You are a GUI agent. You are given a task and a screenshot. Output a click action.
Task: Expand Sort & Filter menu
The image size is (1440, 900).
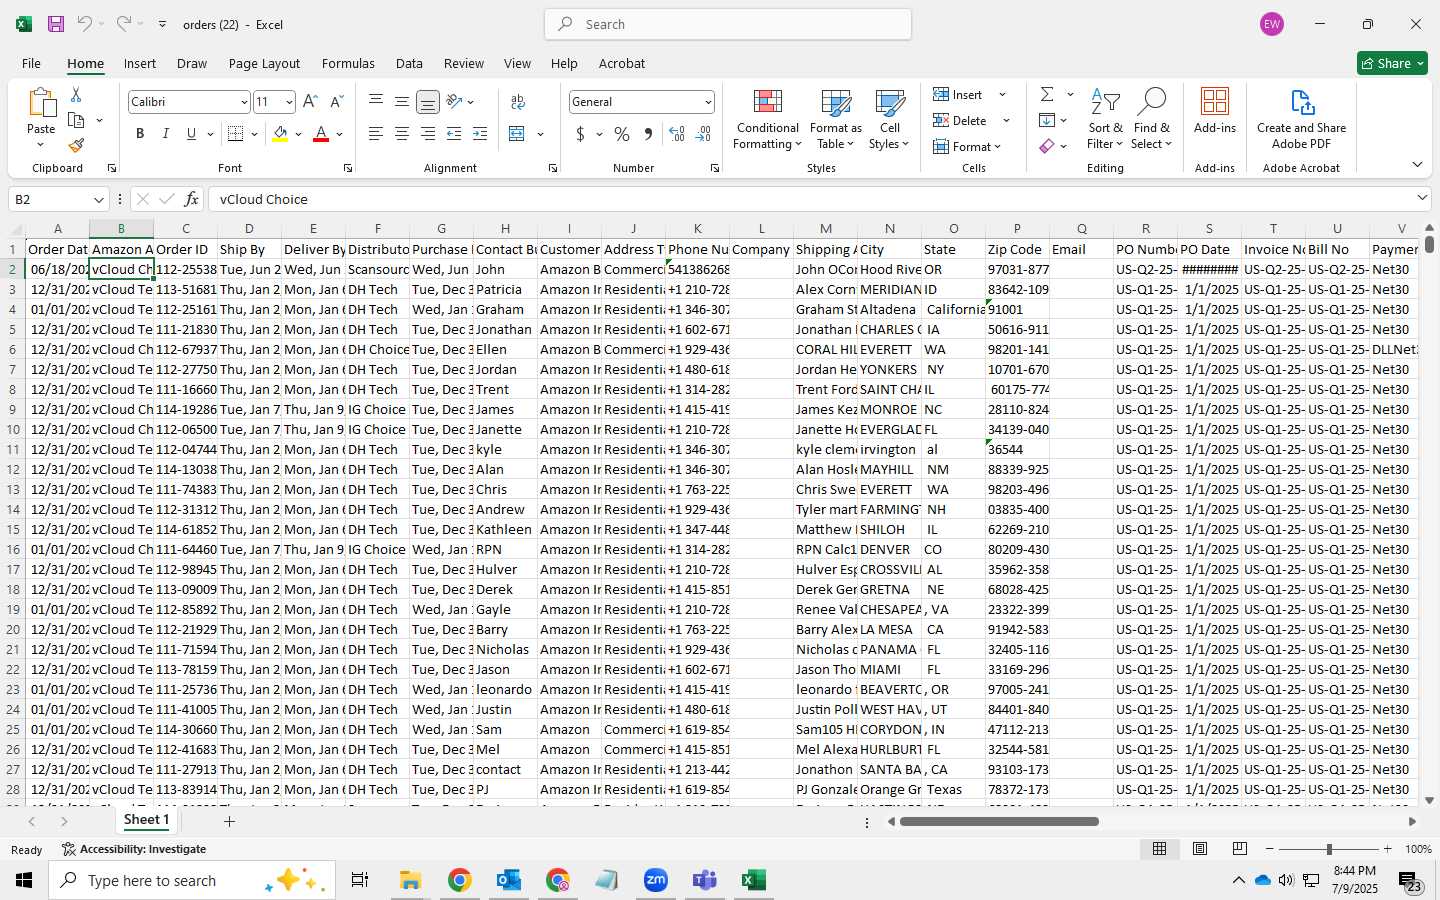point(1105,120)
